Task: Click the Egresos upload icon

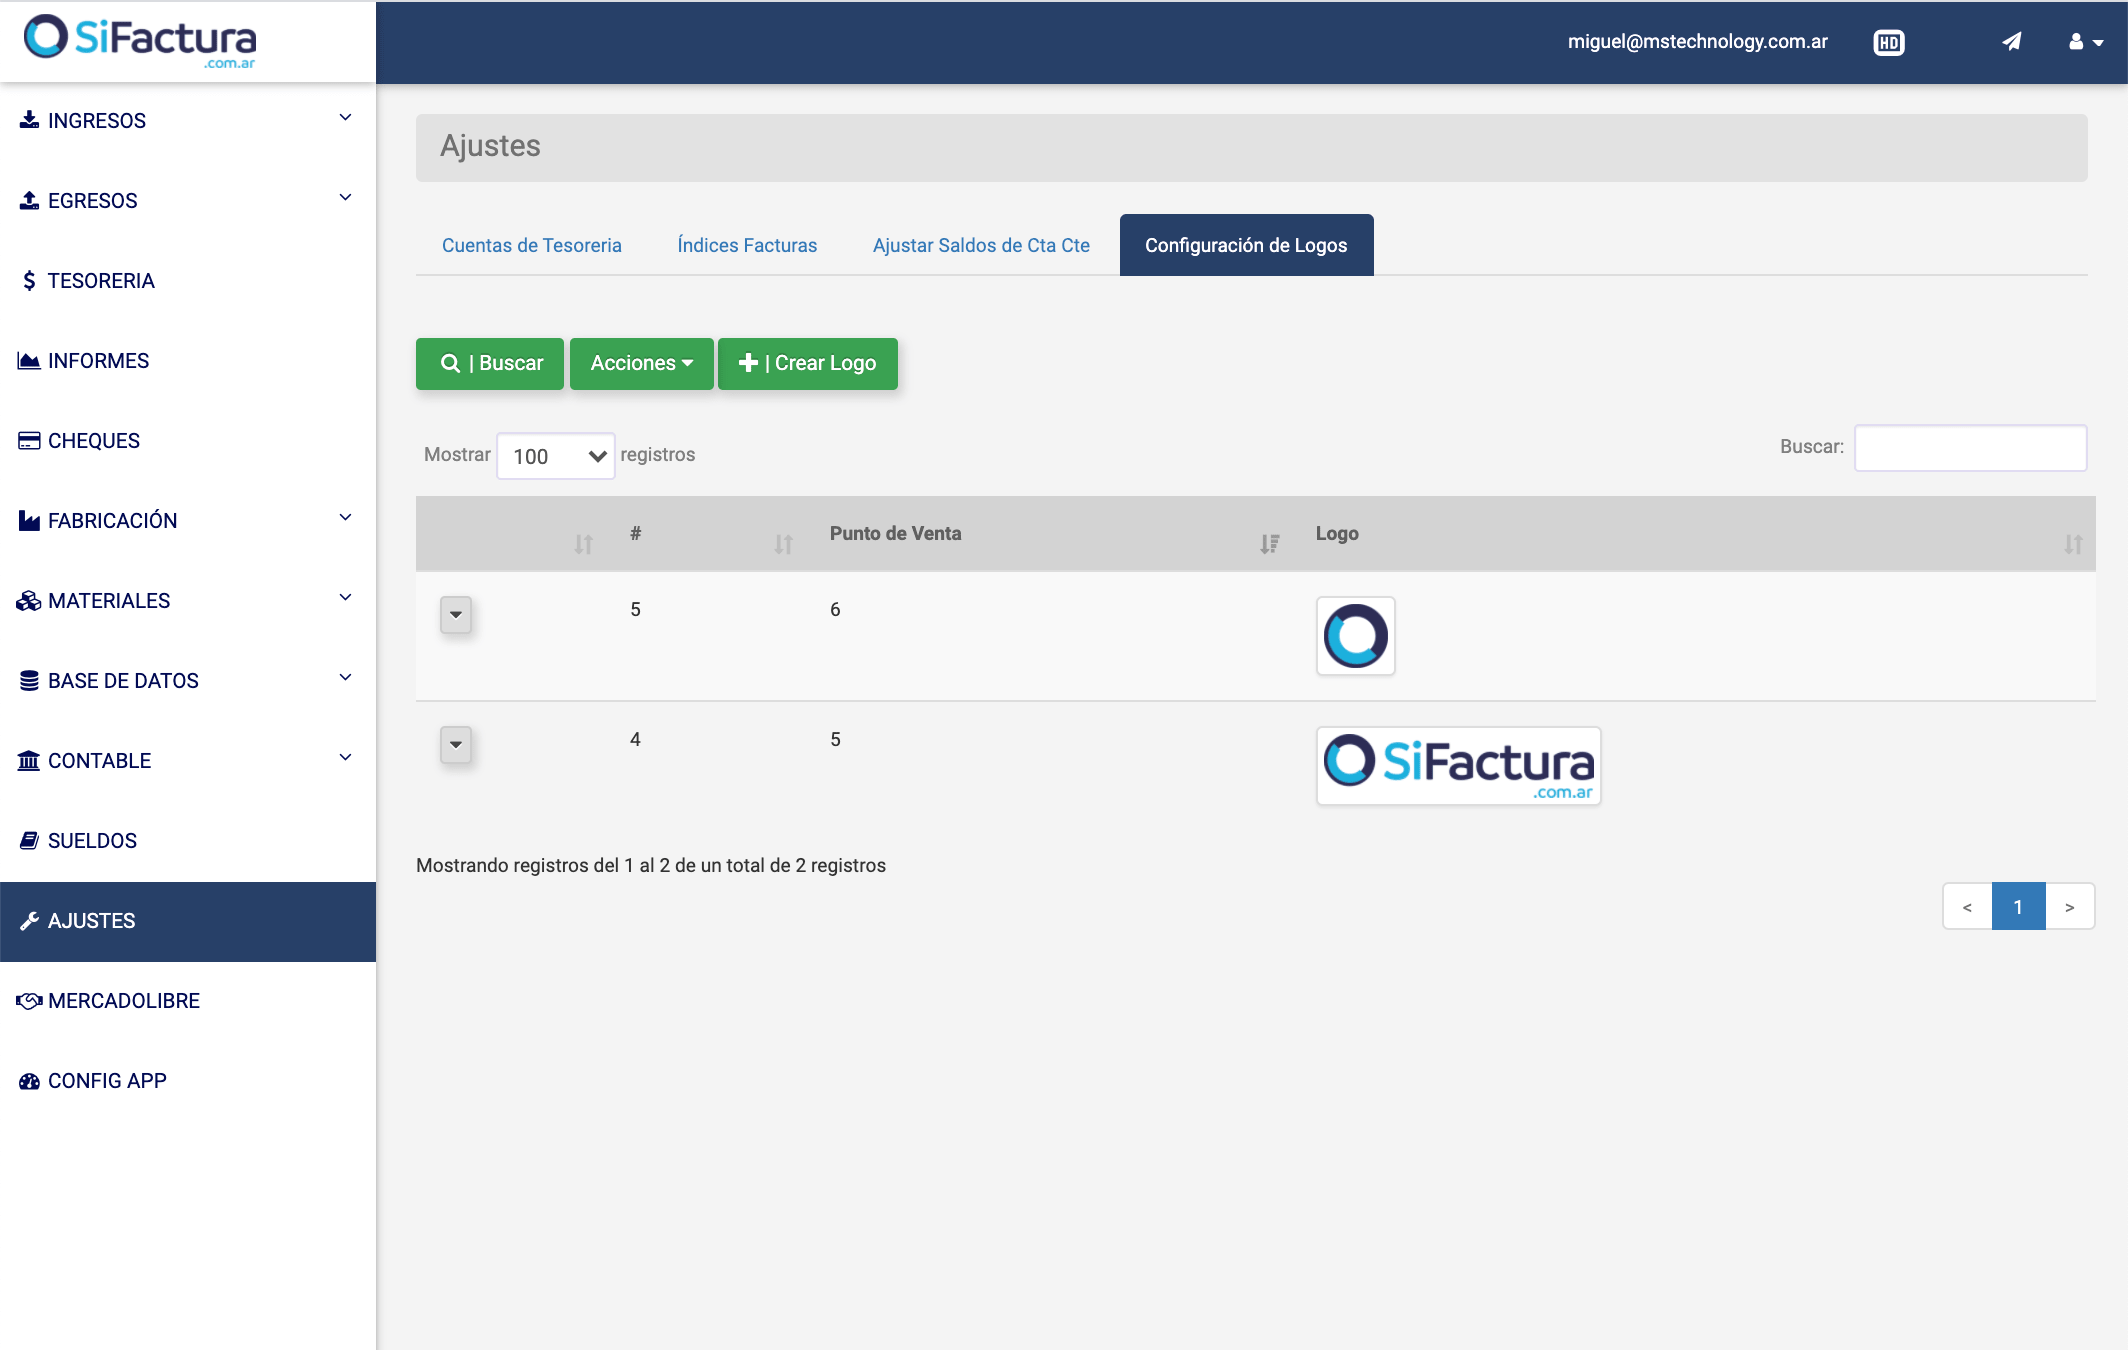Action: coord(29,200)
